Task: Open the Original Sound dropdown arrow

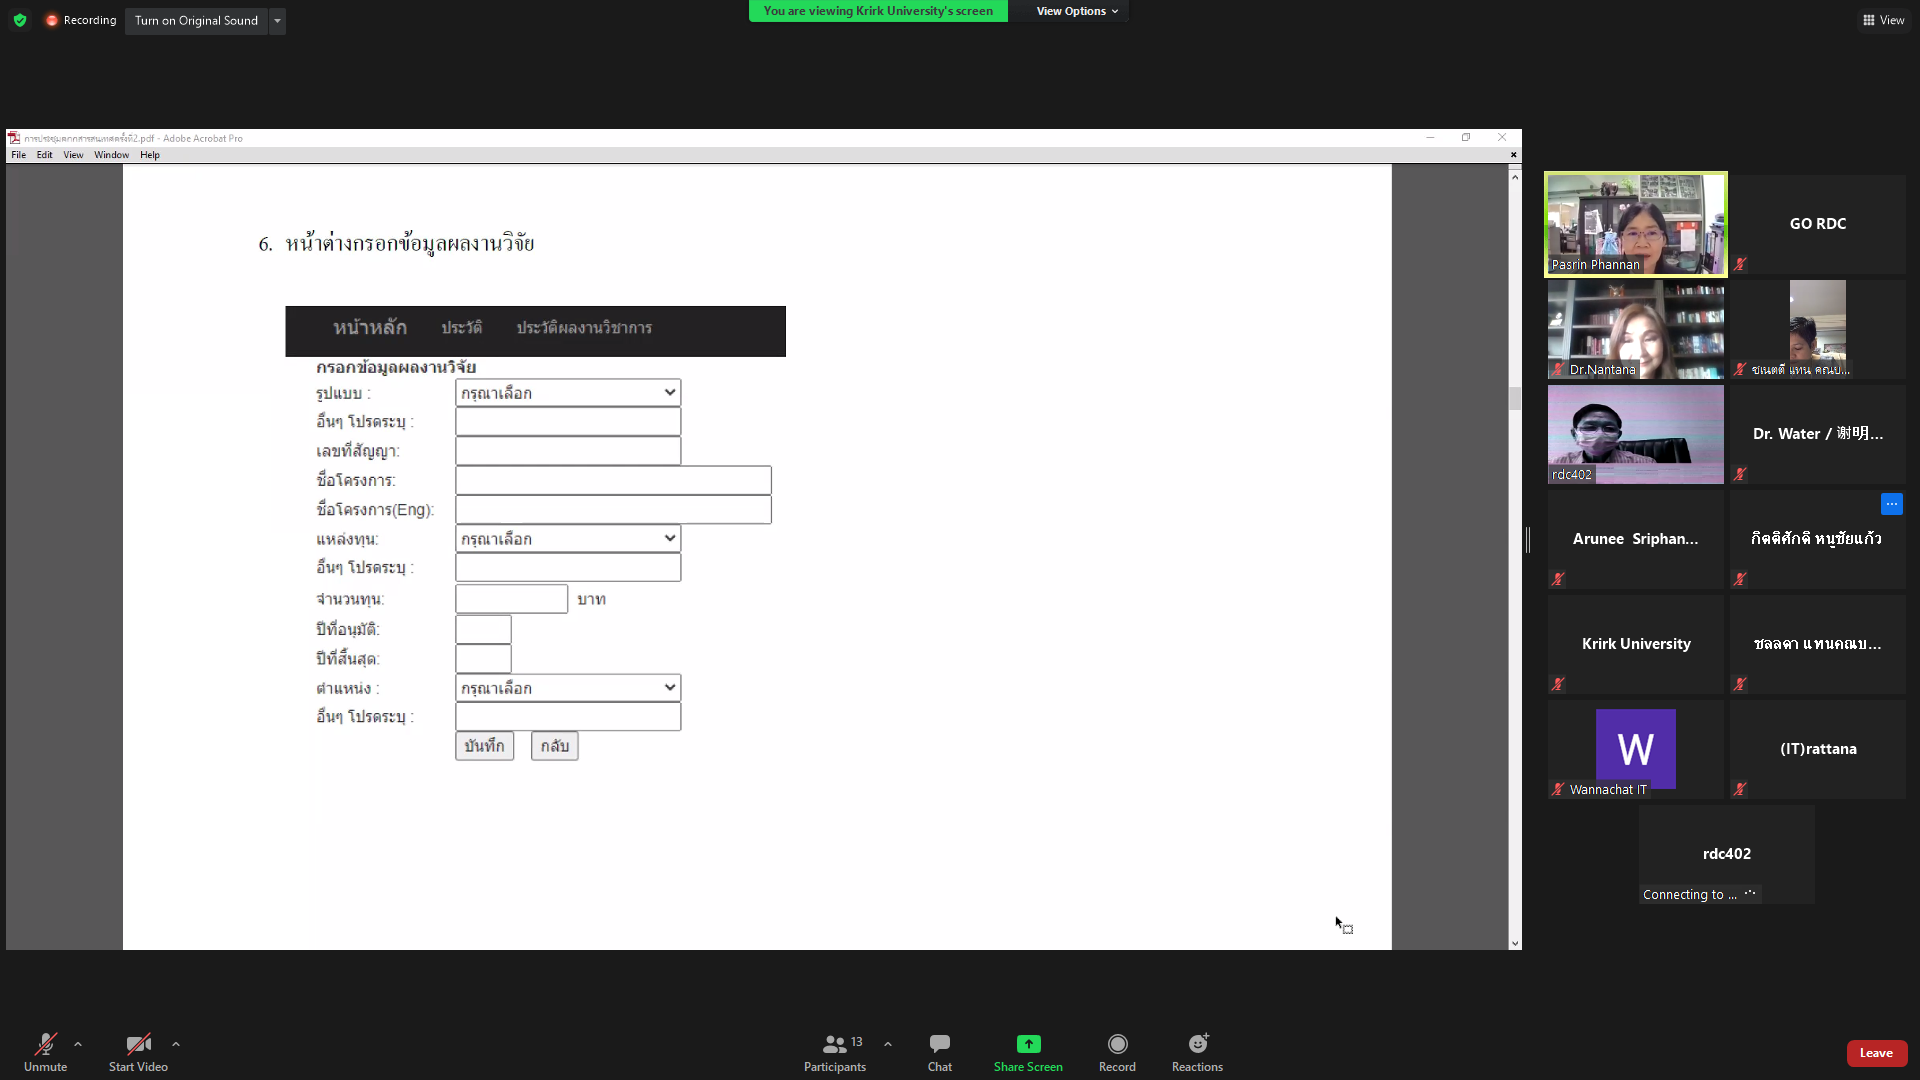Action: 277,20
